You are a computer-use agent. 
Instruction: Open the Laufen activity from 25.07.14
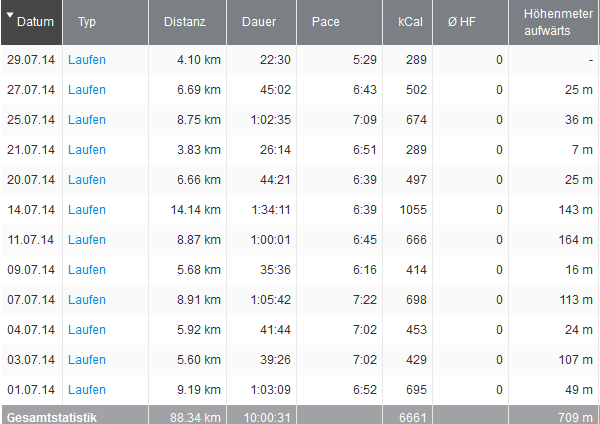[87, 120]
